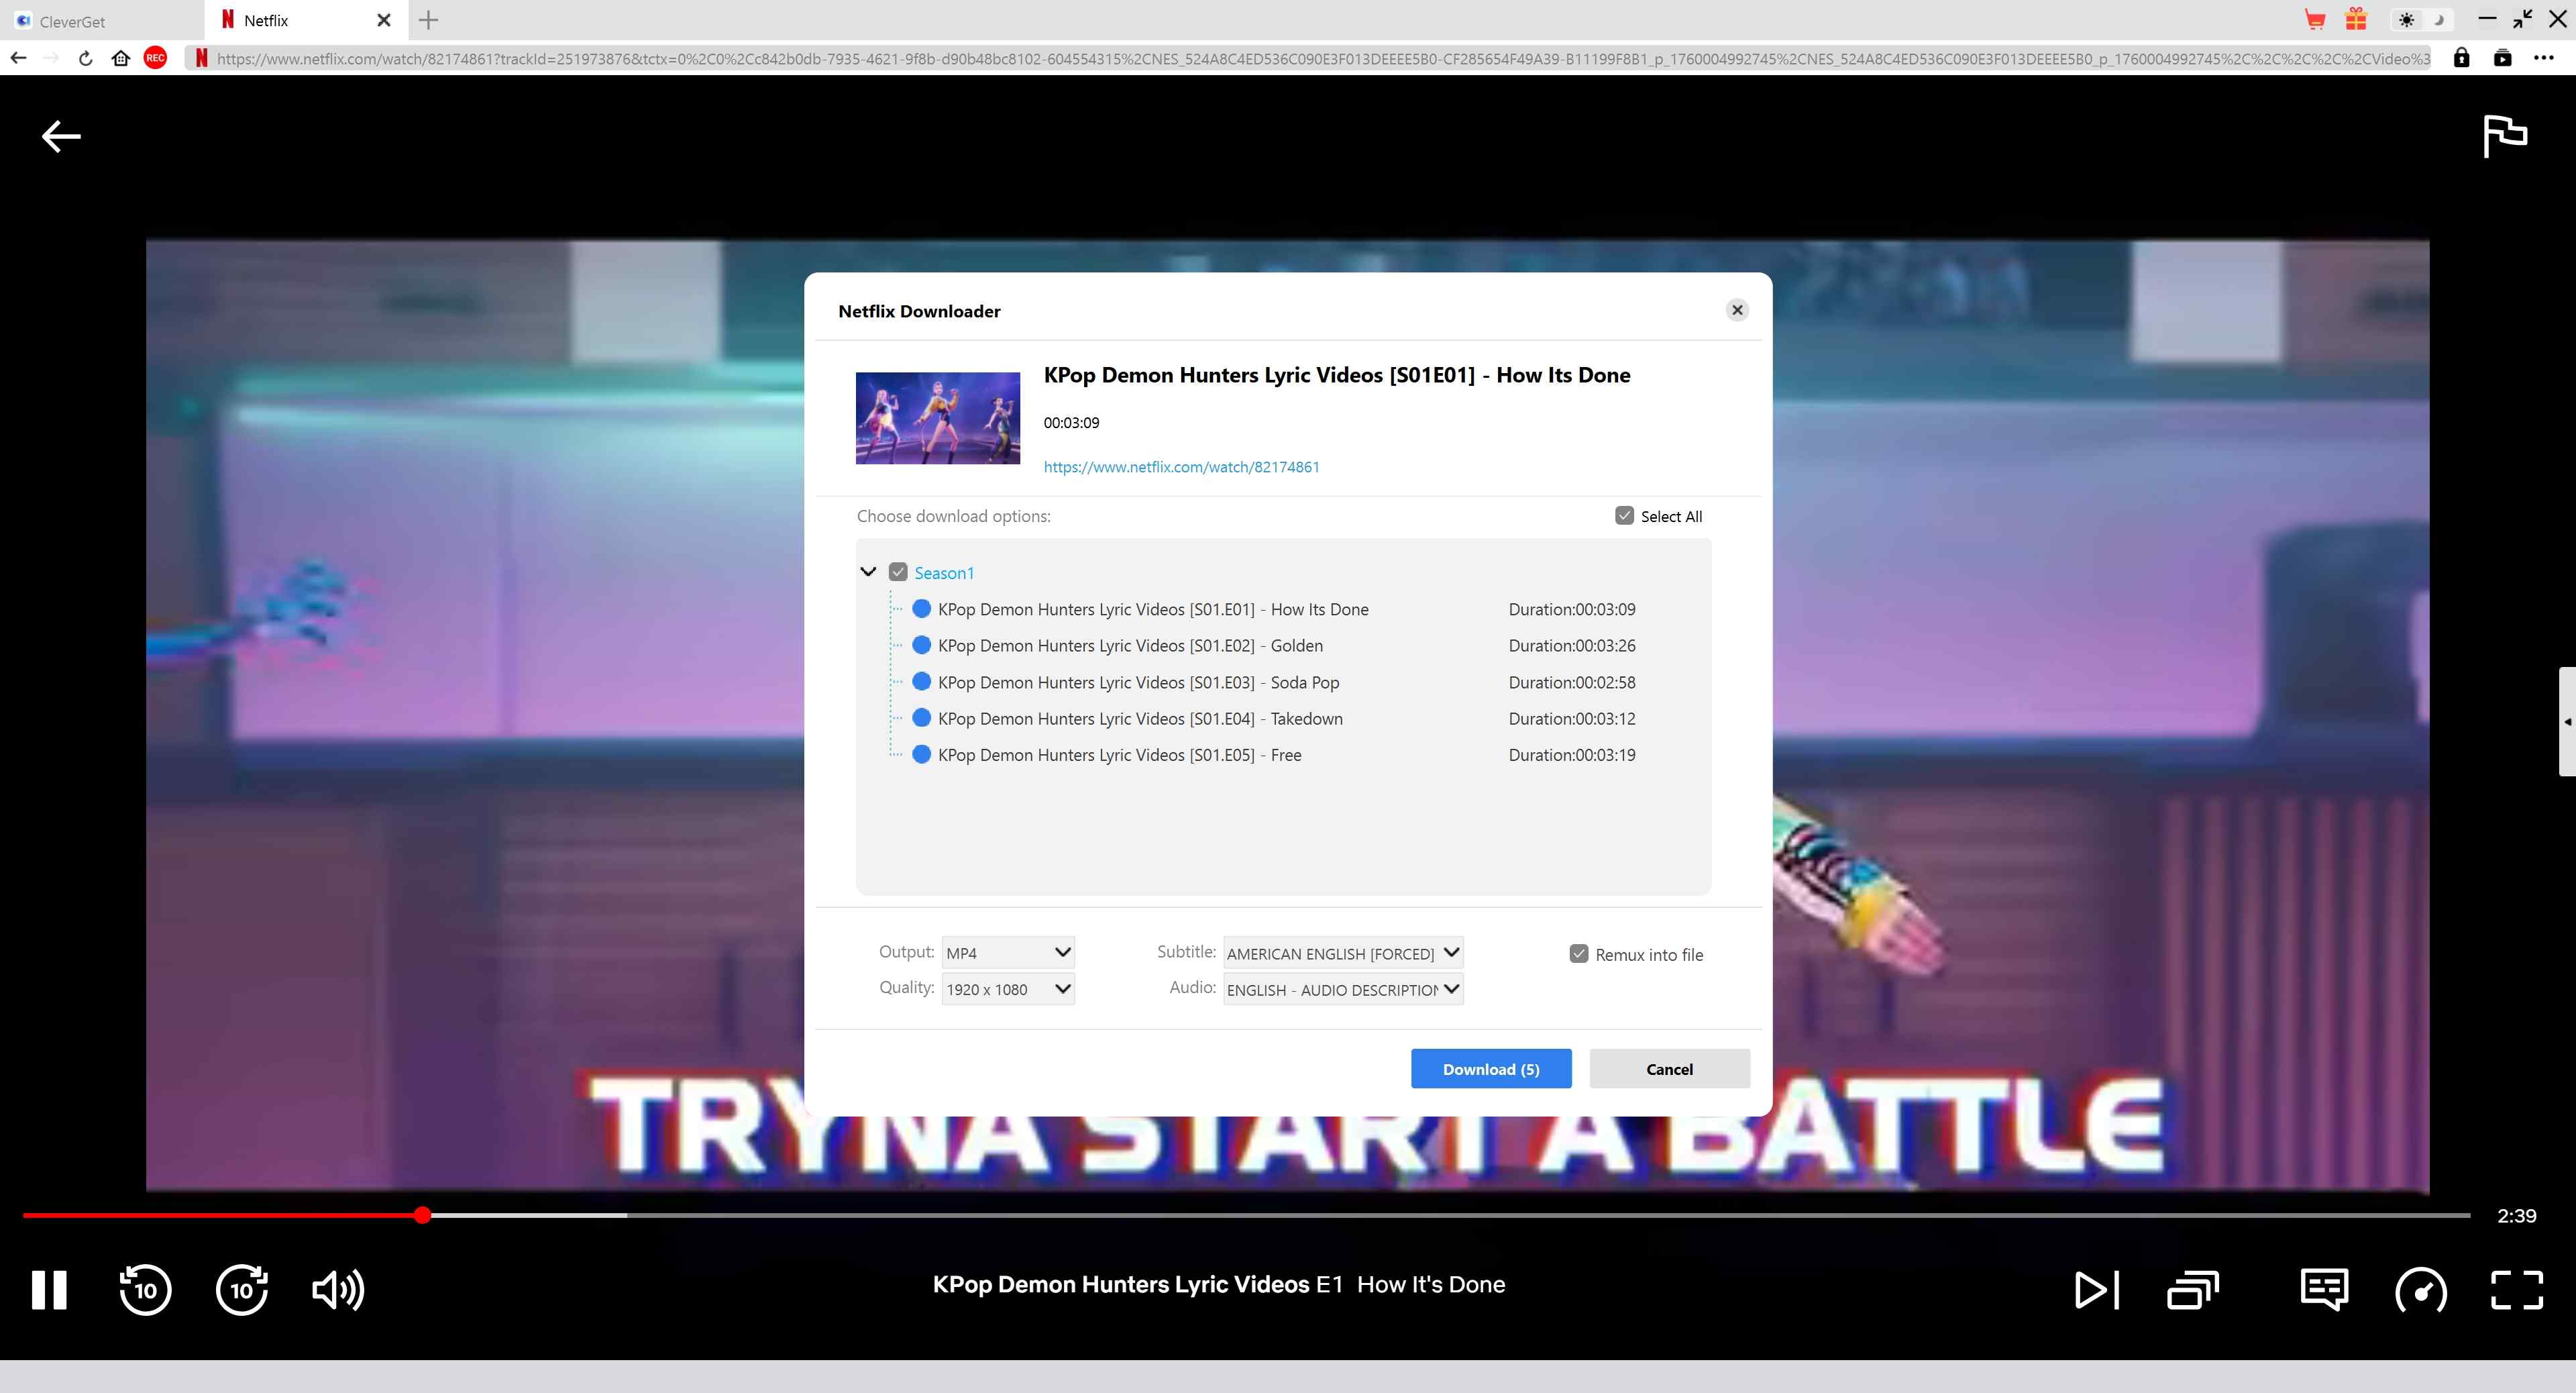Click the Download (5) button

click(1490, 1069)
